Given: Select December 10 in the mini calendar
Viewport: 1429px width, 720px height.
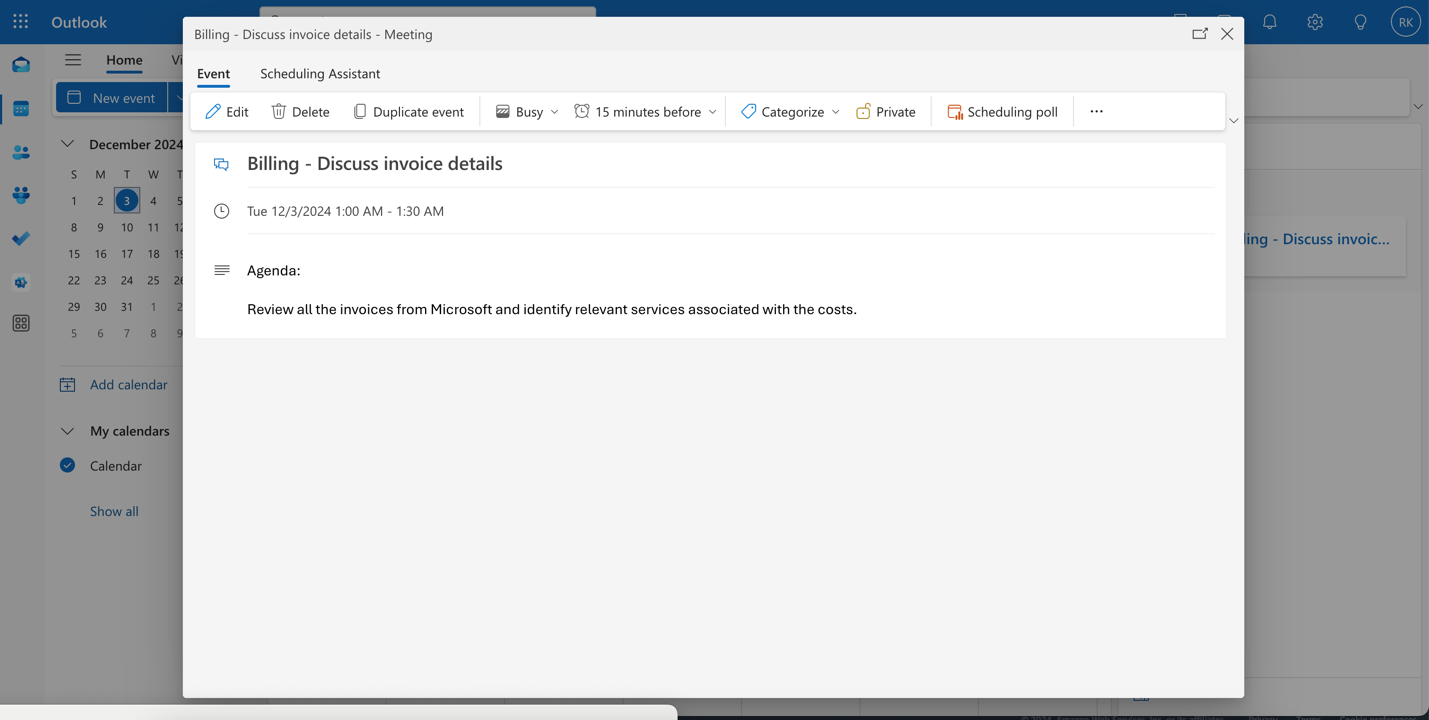Looking at the screenshot, I should pyautogui.click(x=127, y=227).
